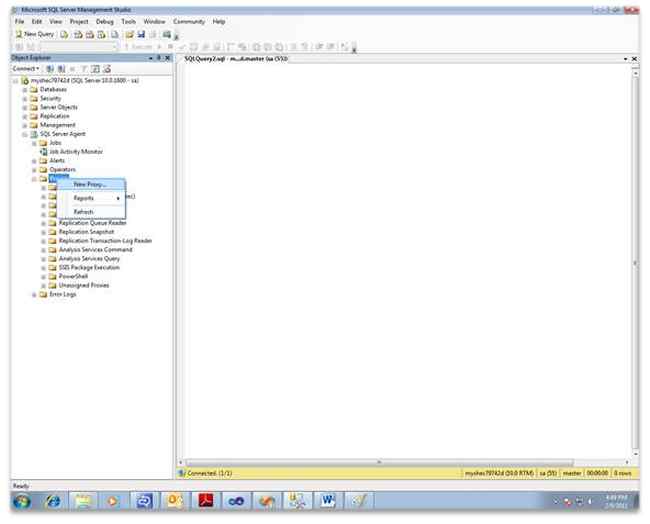
Task: Expand the Jobs folder
Action: pos(34,143)
